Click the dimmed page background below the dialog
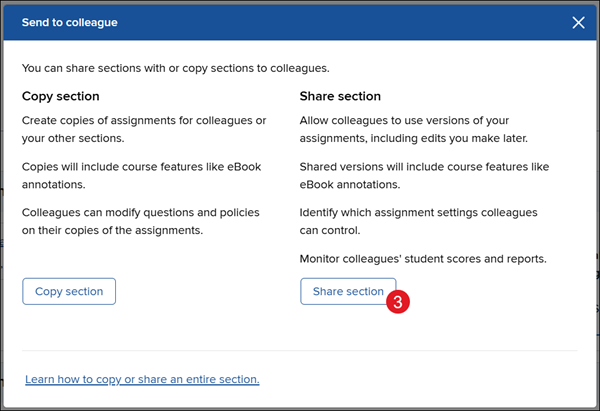Viewport: 600px width, 411px height. pos(300,407)
